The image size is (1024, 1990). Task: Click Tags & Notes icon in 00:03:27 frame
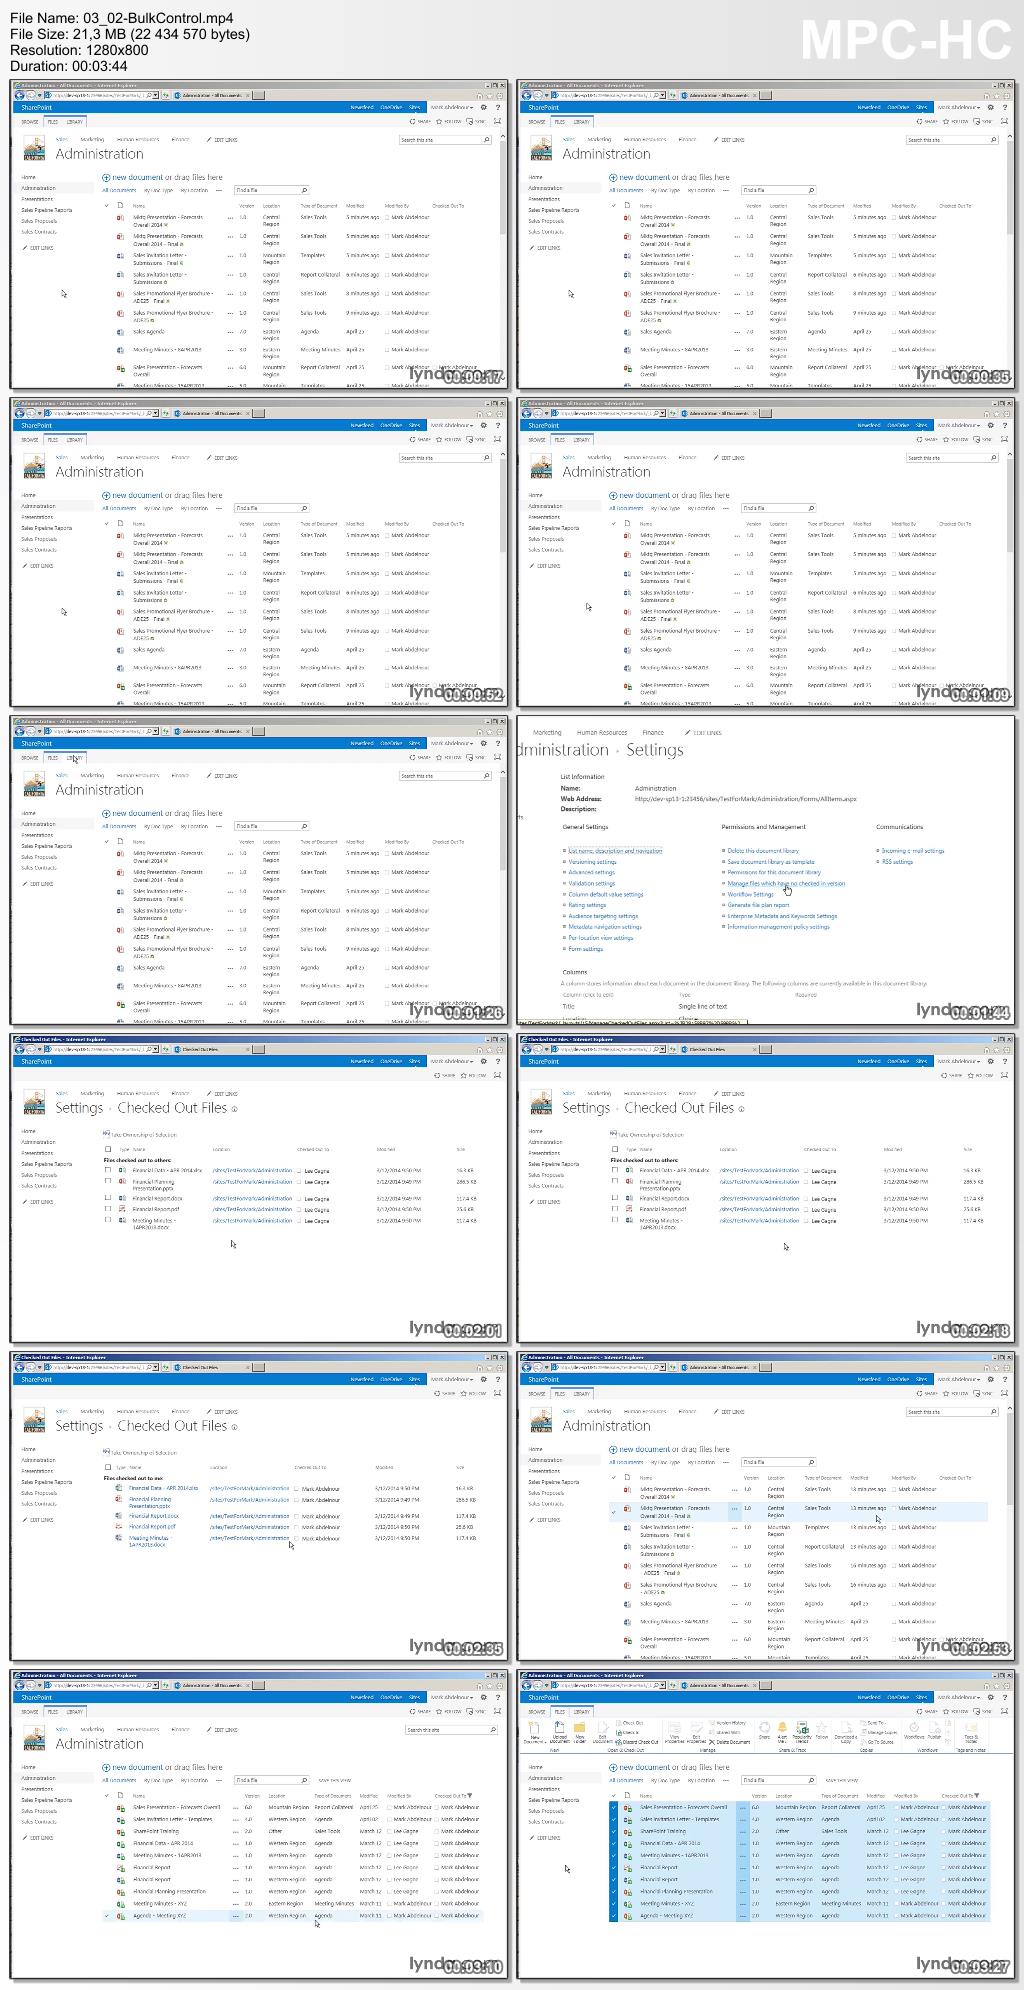[971, 1727]
